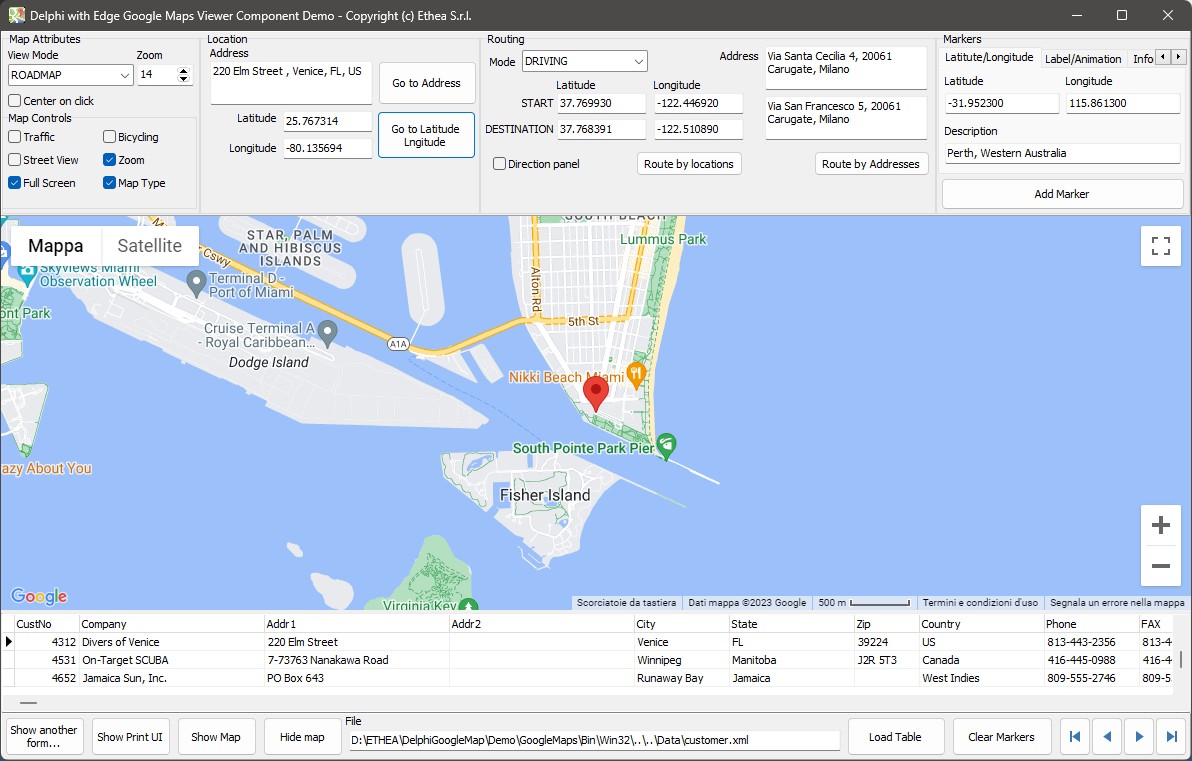The image size is (1192, 761).
Task: Open Segnala un errore nella mappa link
Action: pyautogui.click(x=1117, y=602)
